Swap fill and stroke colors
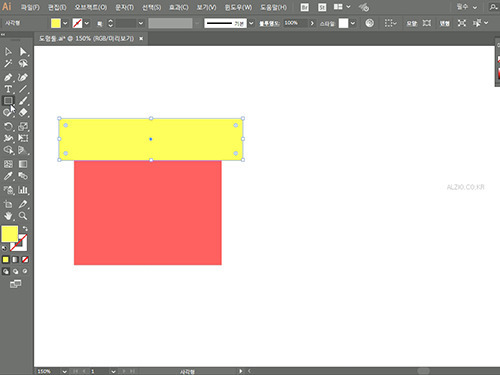Viewport: 500px width, 375px height. (25, 229)
